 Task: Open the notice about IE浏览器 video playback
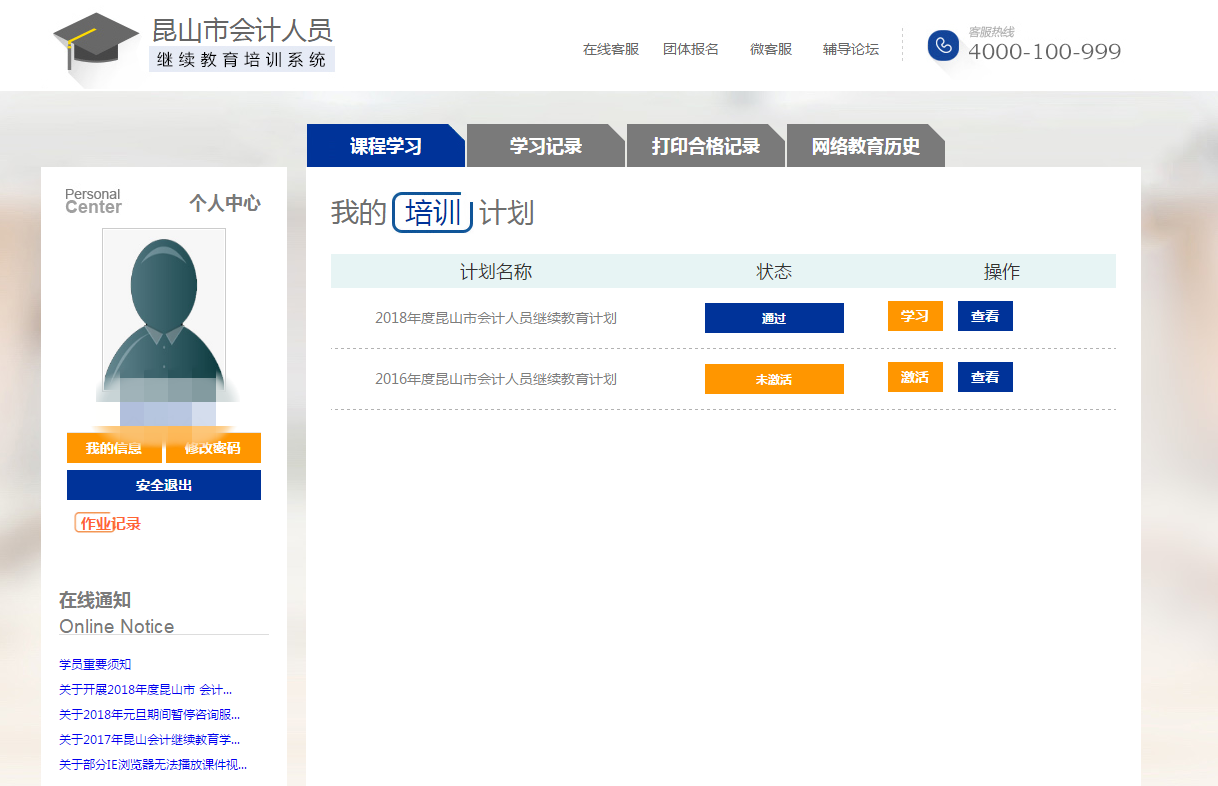[x=152, y=765]
